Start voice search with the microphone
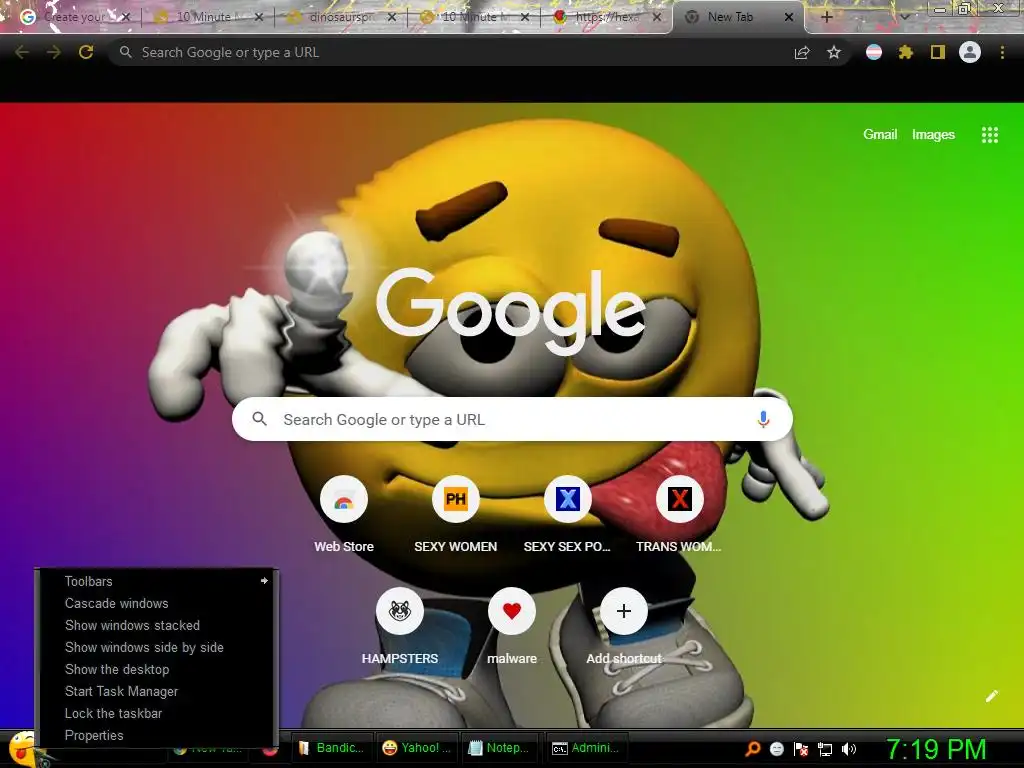 pyautogui.click(x=763, y=419)
